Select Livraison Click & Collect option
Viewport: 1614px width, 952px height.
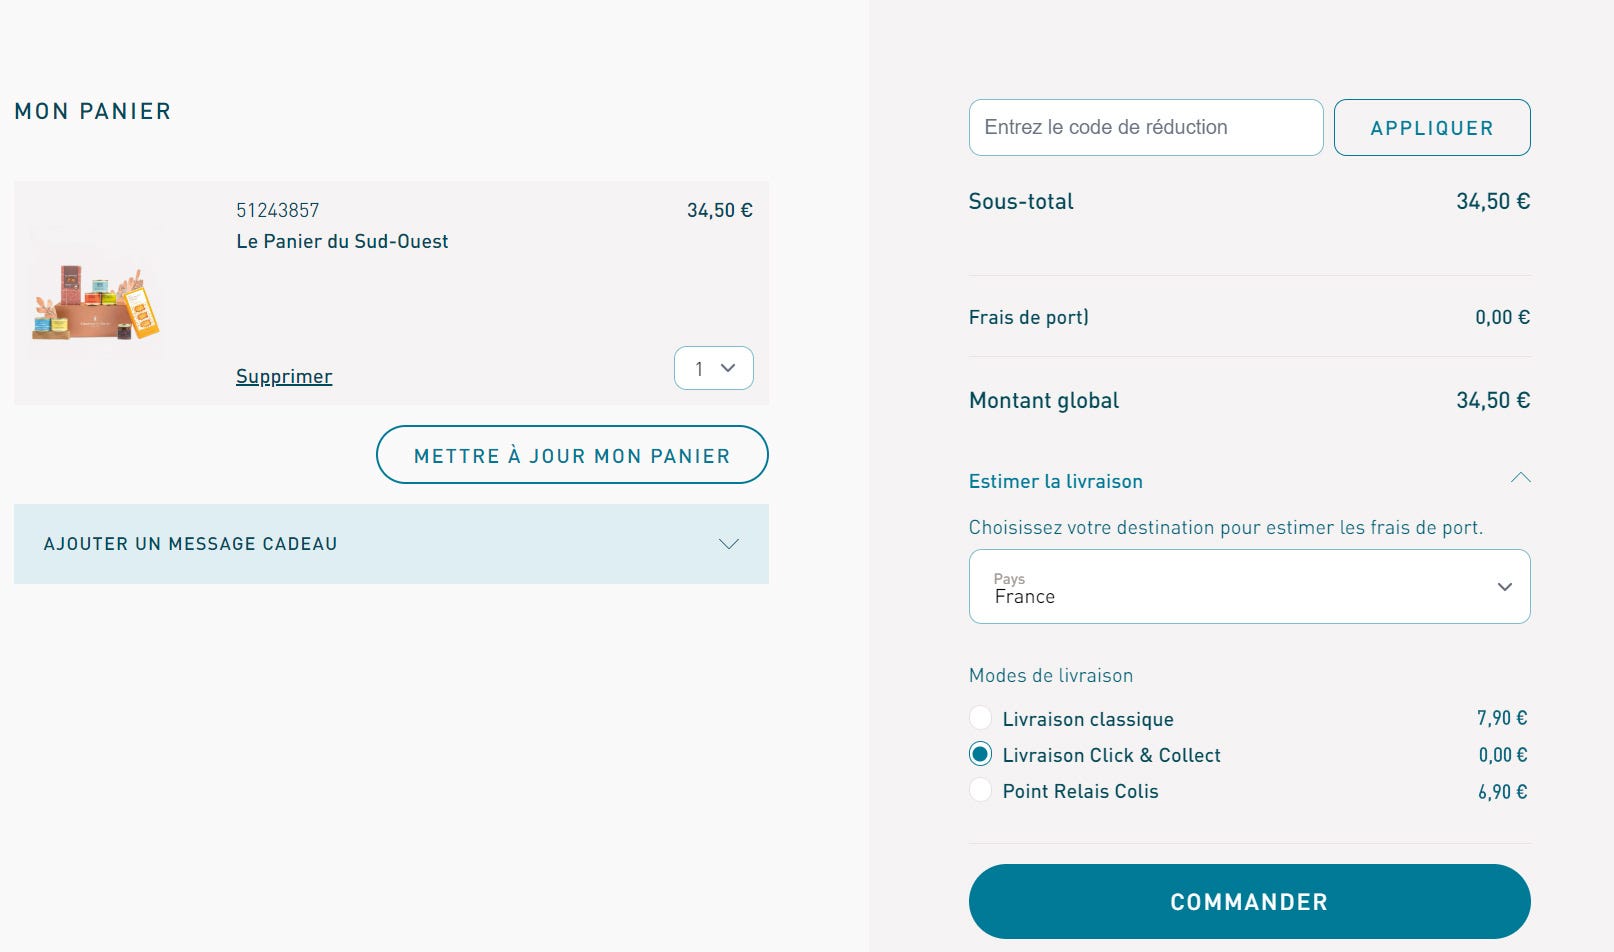tap(980, 754)
